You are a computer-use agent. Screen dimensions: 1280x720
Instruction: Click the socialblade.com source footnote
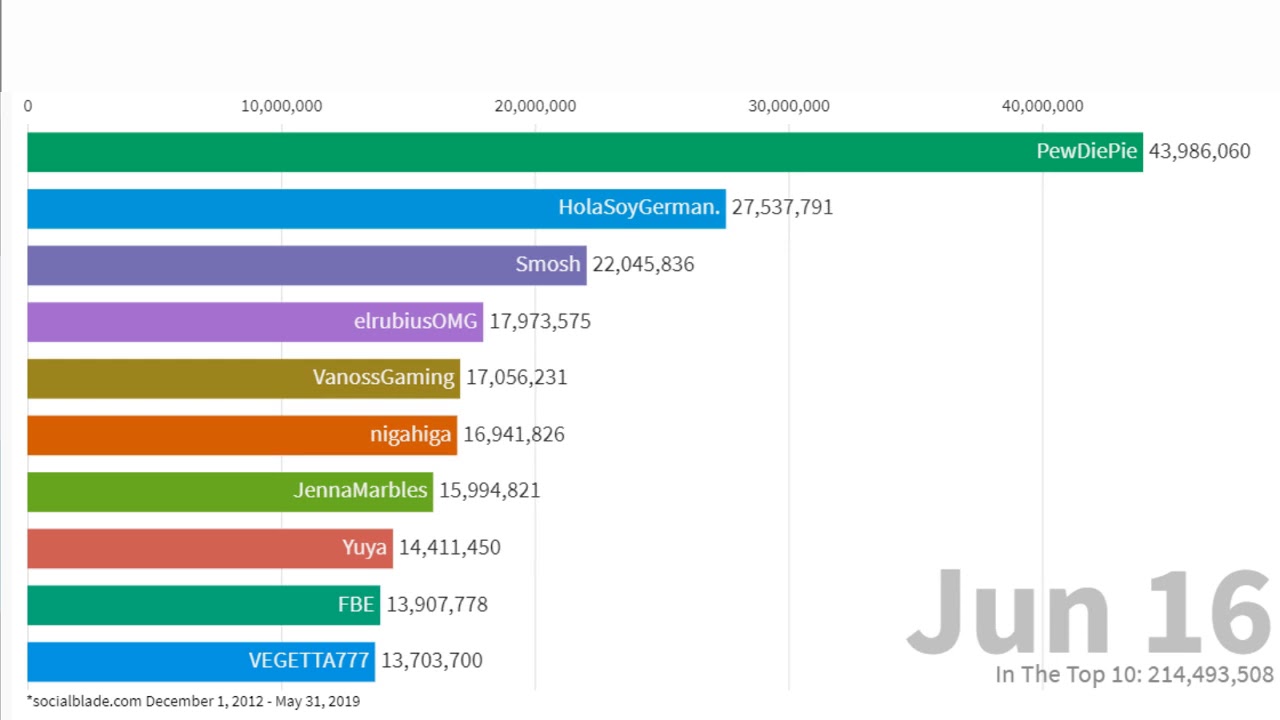193,702
